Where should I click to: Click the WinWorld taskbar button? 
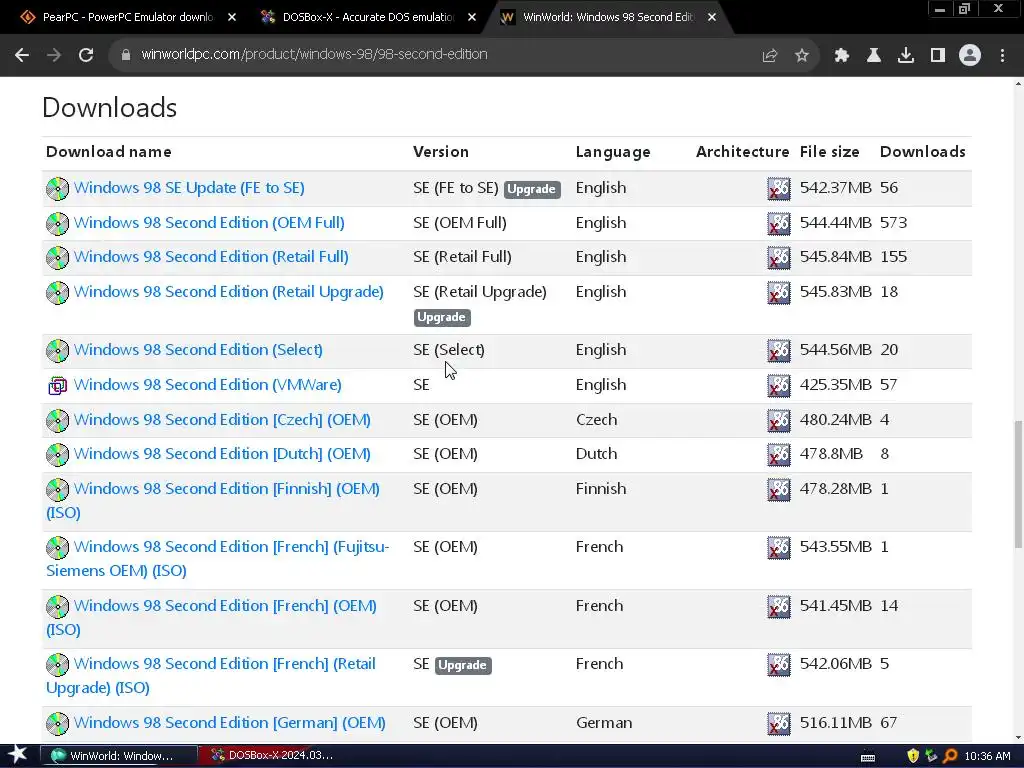119,756
